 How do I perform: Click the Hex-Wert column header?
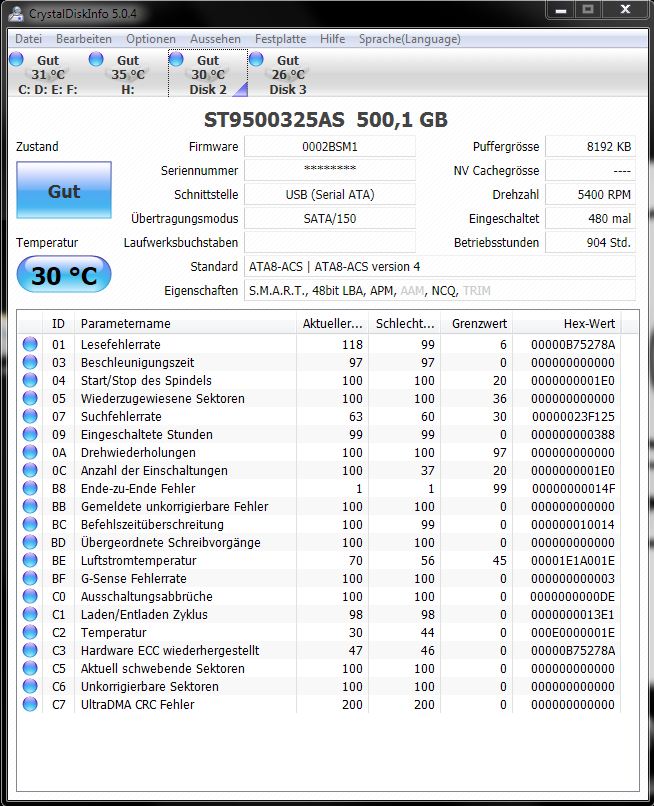567,323
